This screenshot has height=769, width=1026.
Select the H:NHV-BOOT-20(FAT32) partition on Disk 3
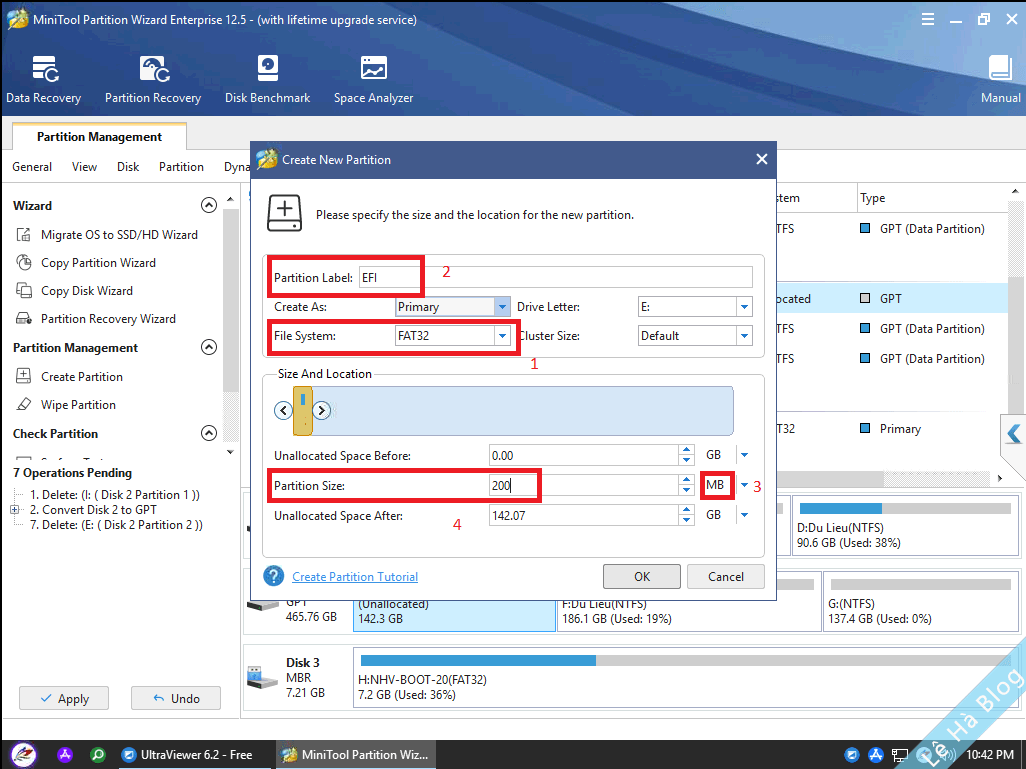[x=686, y=678]
